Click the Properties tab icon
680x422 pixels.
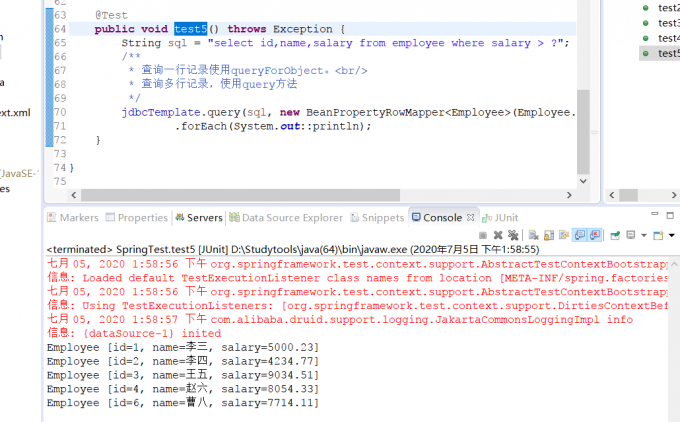pyautogui.click(x=110, y=217)
